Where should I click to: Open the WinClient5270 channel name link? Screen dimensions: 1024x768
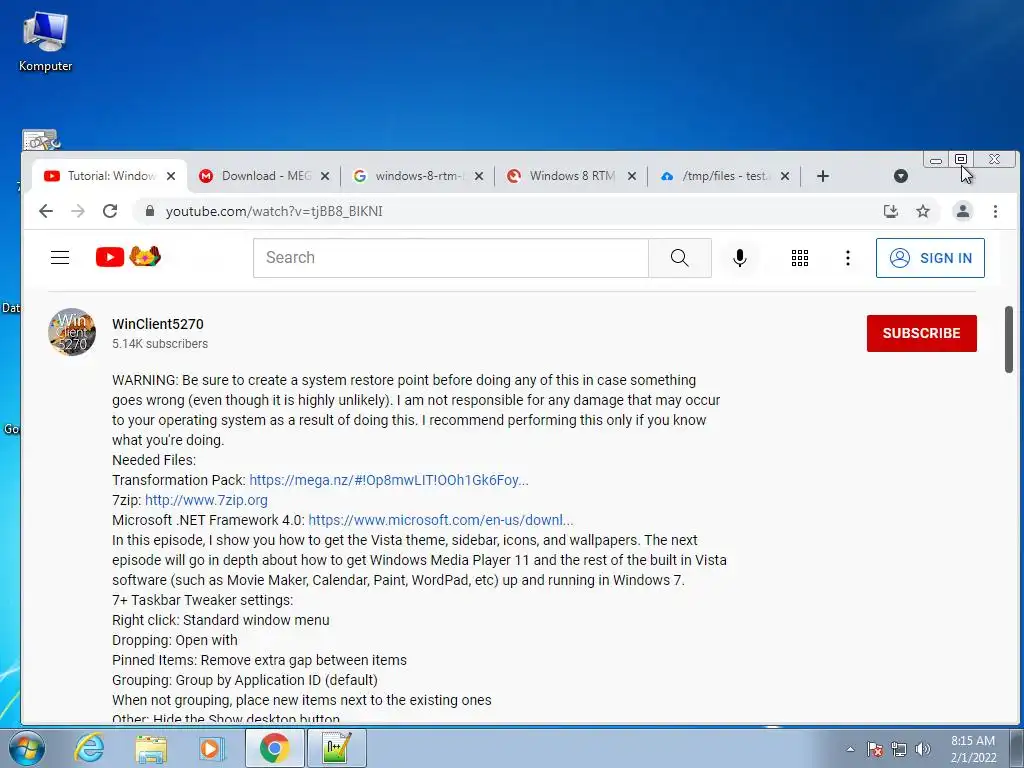[157, 324]
